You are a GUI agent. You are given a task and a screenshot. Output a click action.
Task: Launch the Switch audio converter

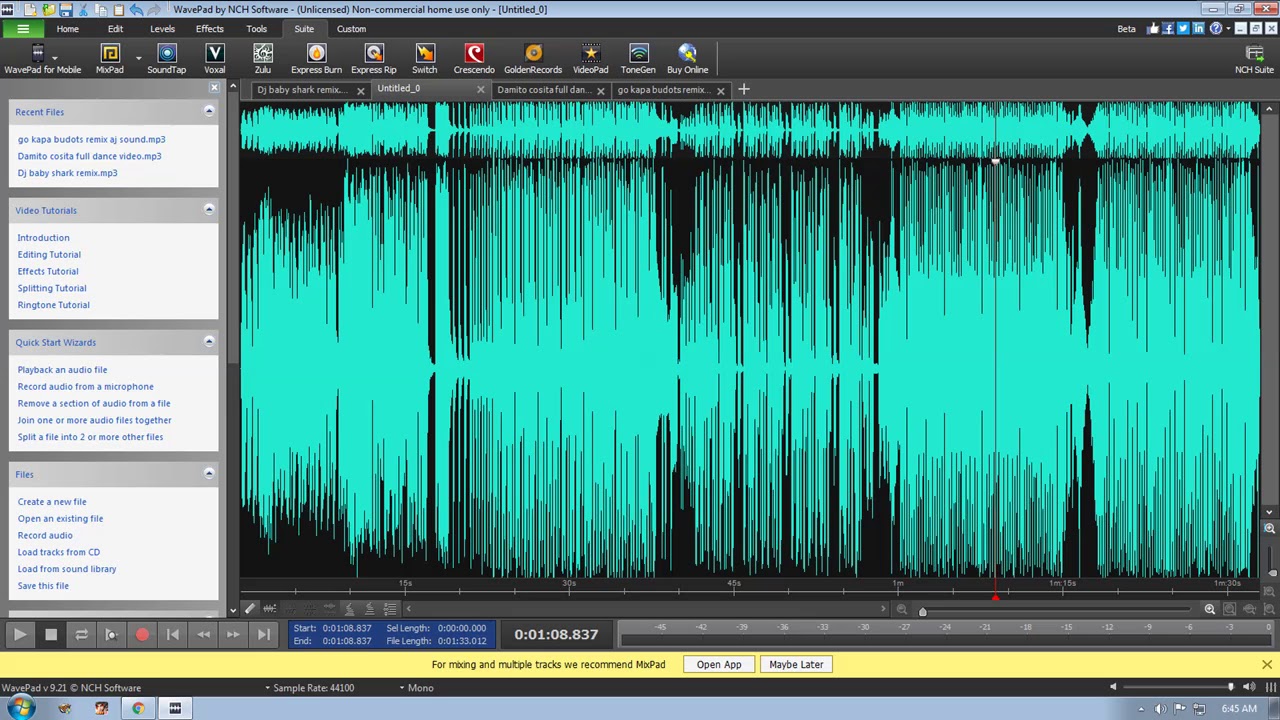425,59
